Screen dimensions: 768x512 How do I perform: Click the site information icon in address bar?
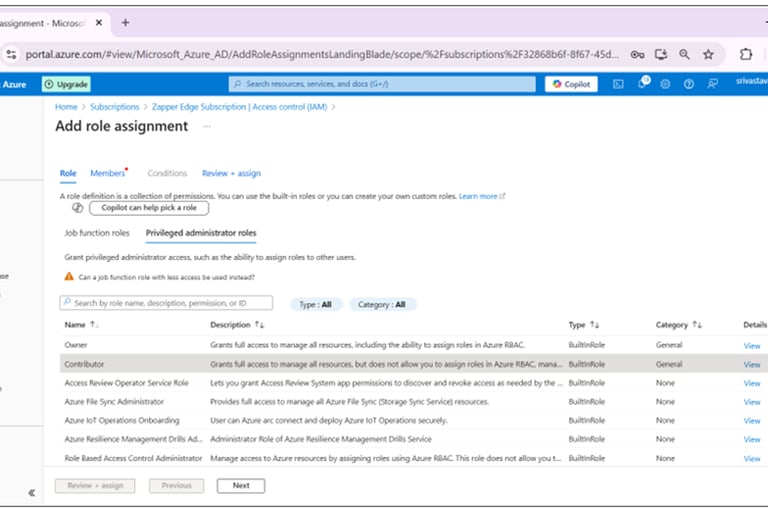[11, 54]
